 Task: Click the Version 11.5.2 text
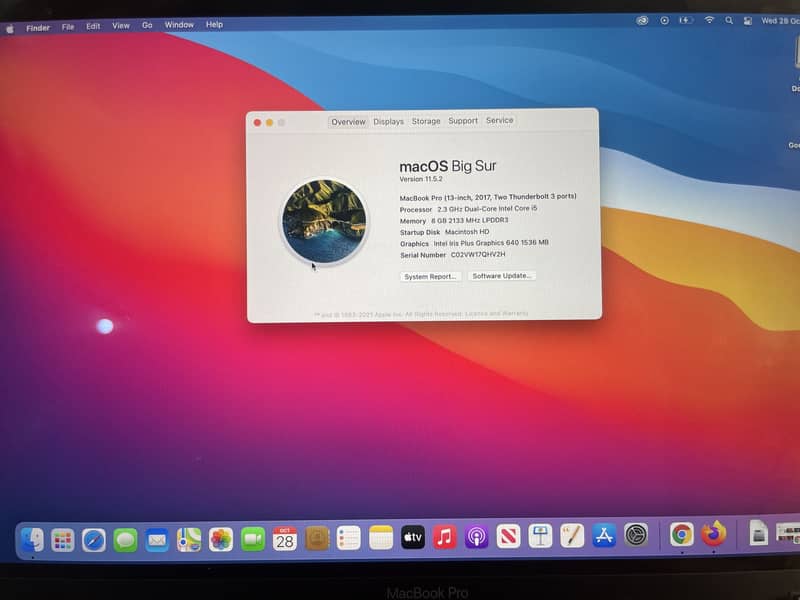[x=421, y=179]
